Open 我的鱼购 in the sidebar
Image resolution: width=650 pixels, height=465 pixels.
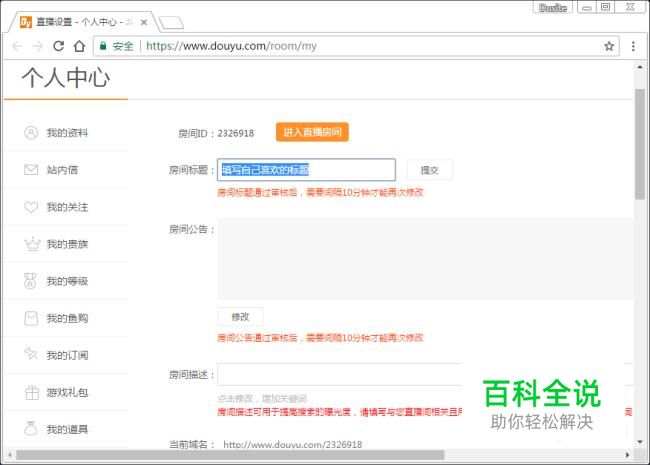point(66,318)
